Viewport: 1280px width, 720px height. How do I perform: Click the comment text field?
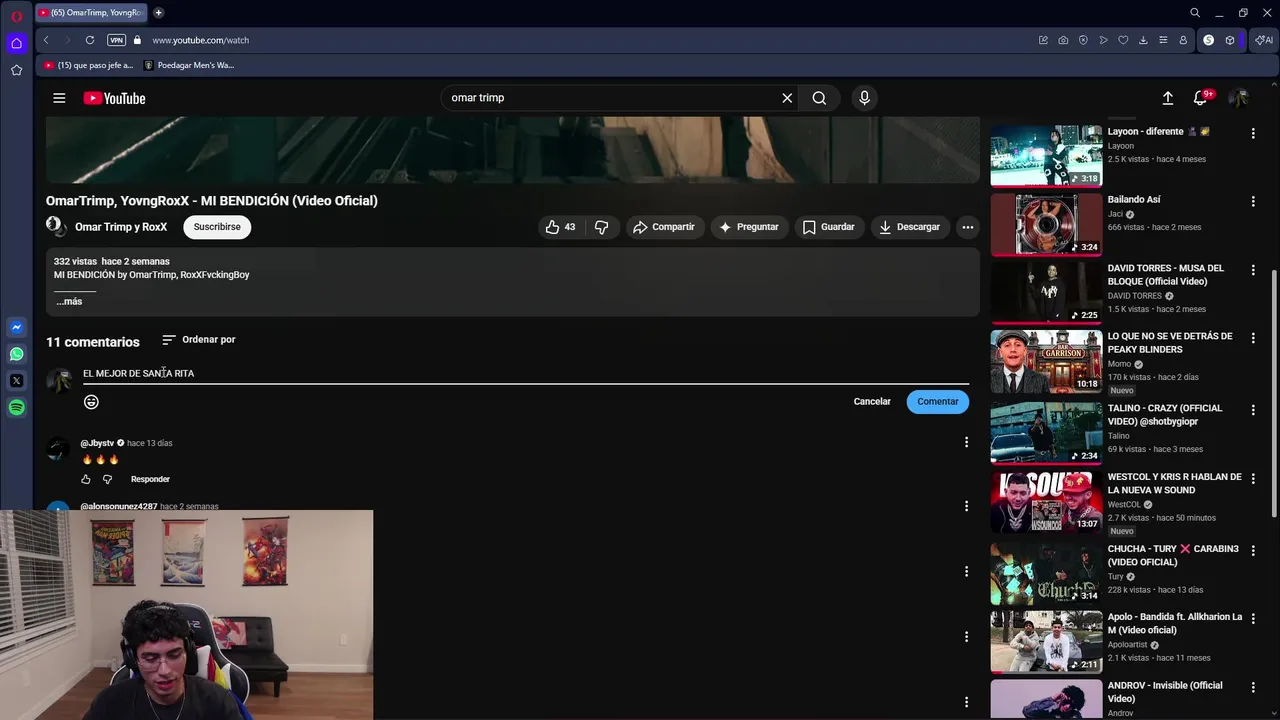[525, 373]
